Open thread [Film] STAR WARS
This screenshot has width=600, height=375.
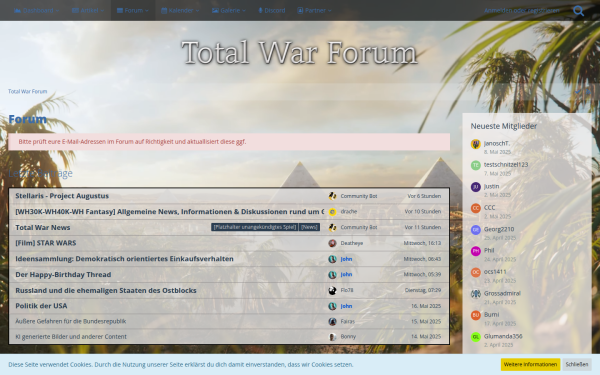tap(46, 243)
